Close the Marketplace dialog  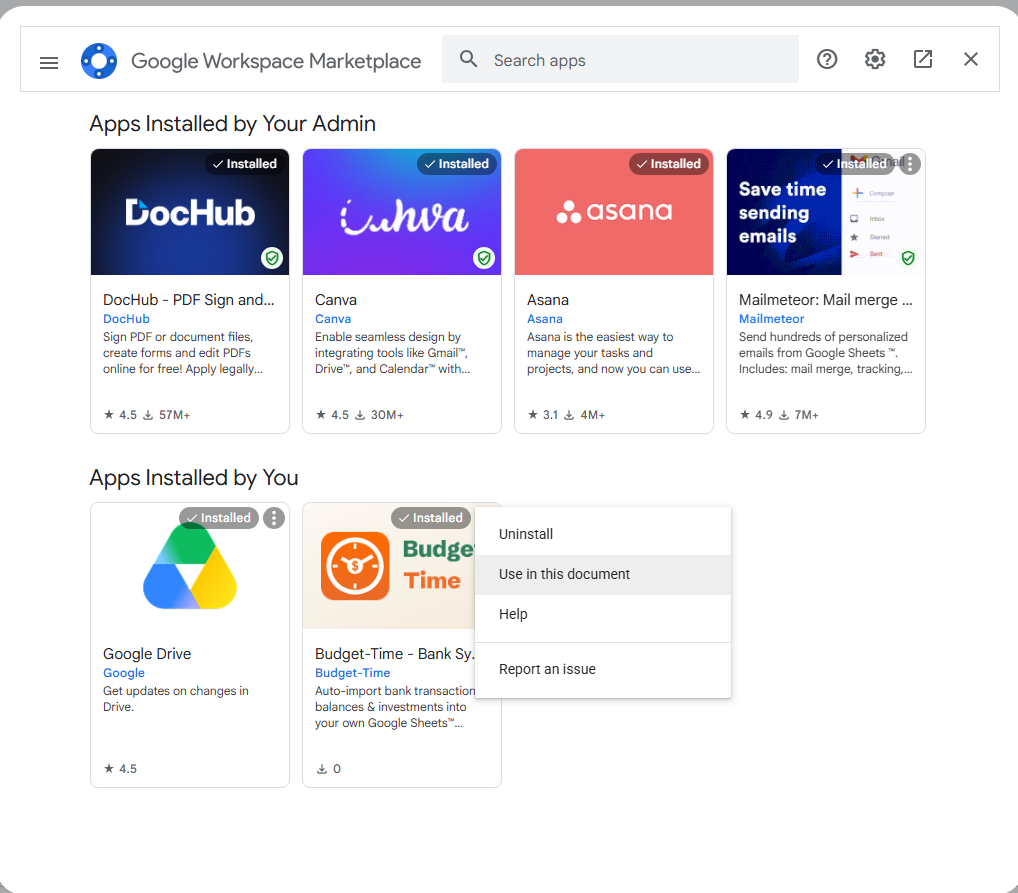(971, 59)
